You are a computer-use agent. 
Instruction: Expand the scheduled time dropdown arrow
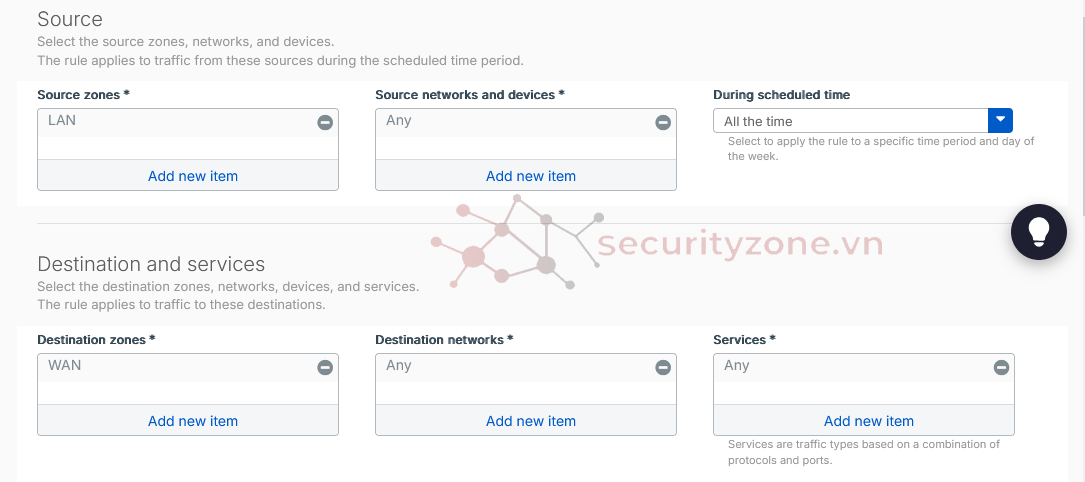point(1000,121)
